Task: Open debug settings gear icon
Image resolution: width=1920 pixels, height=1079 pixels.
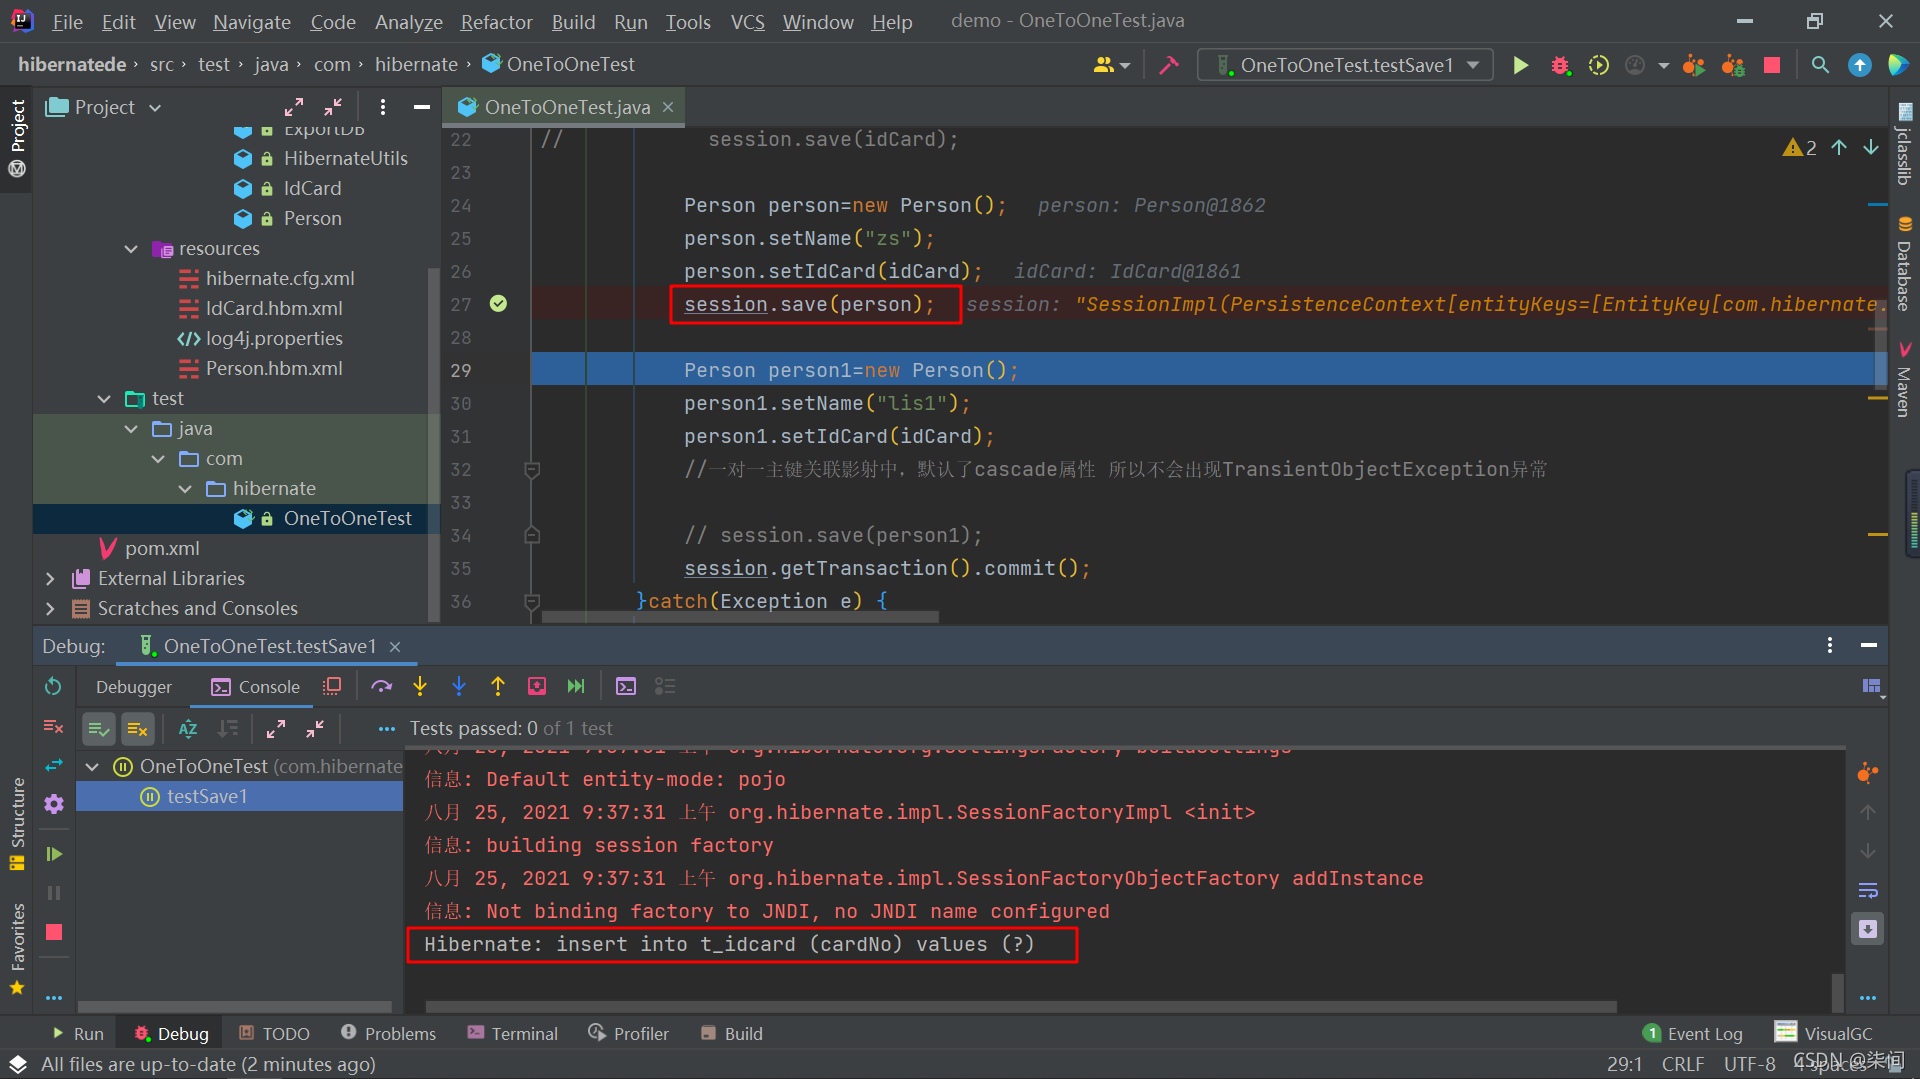Action: 54,804
